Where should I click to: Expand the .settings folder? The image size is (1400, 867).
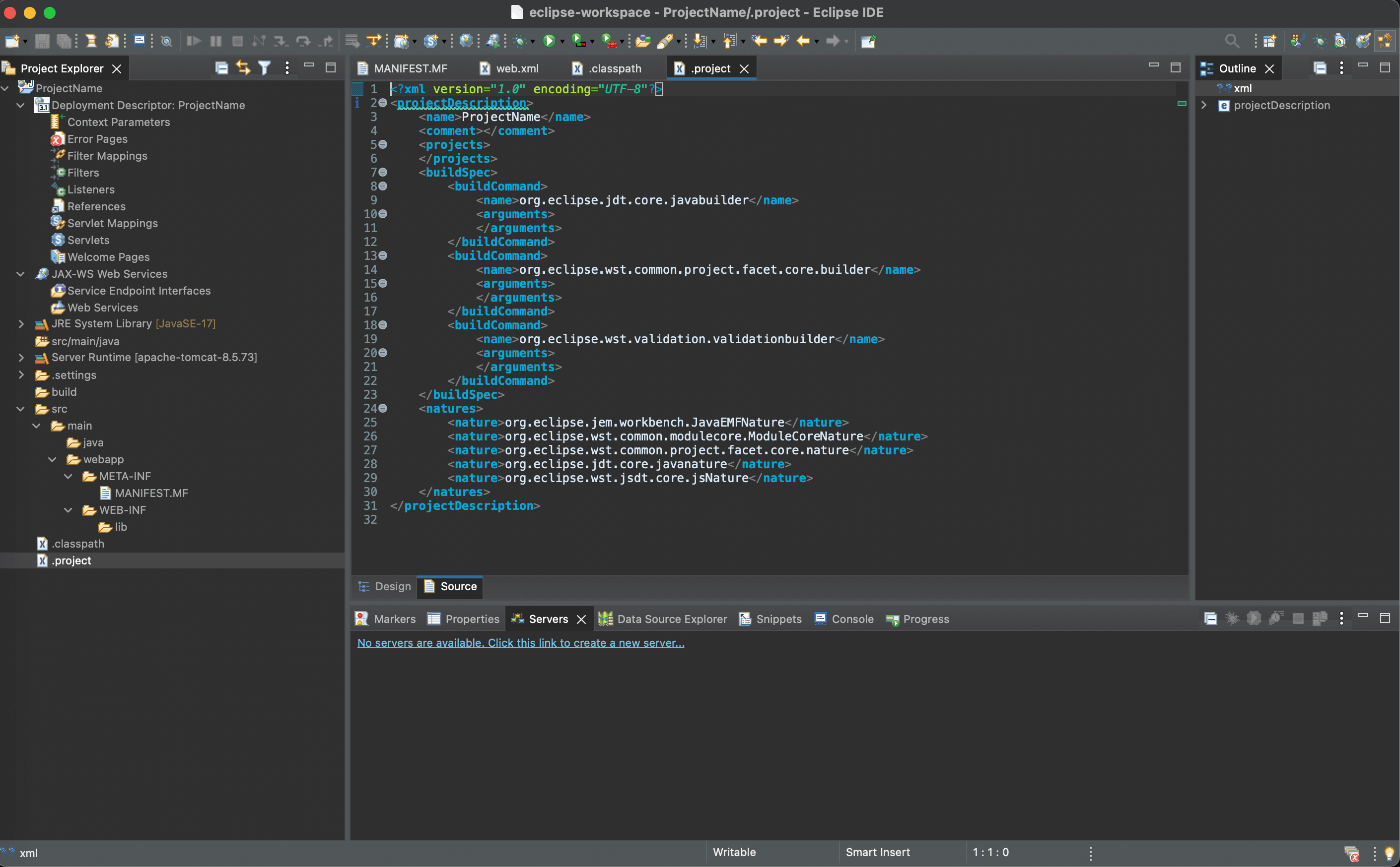pos(22,375)
